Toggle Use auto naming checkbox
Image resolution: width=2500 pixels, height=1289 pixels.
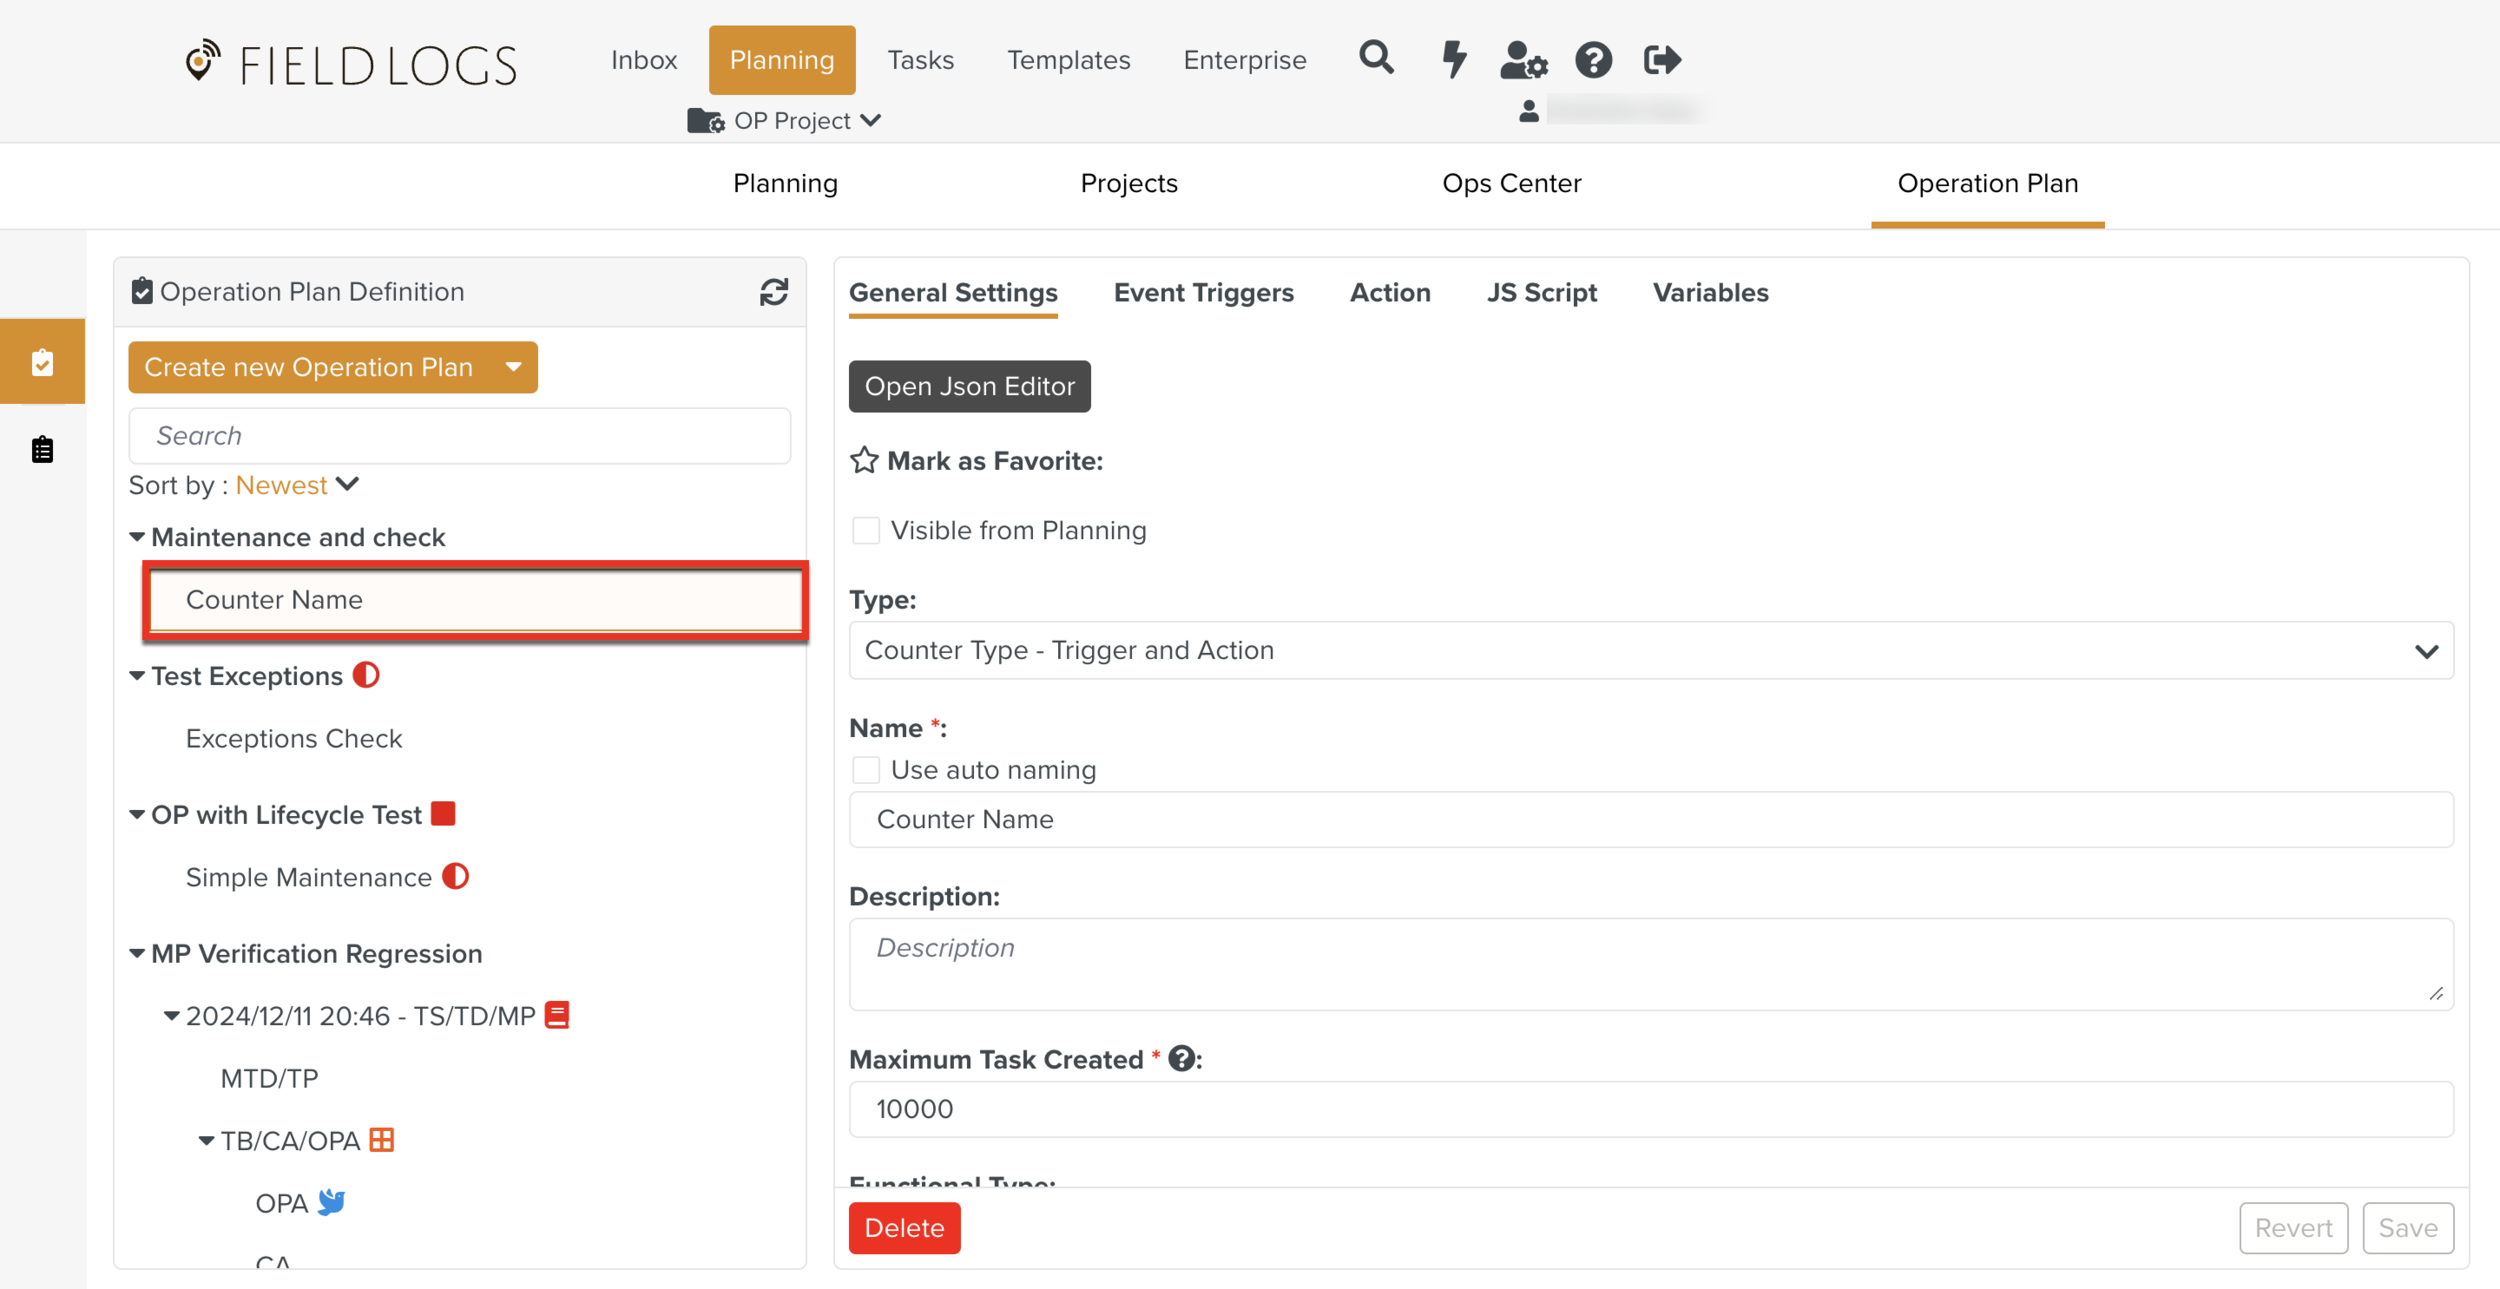click(866, 770)
